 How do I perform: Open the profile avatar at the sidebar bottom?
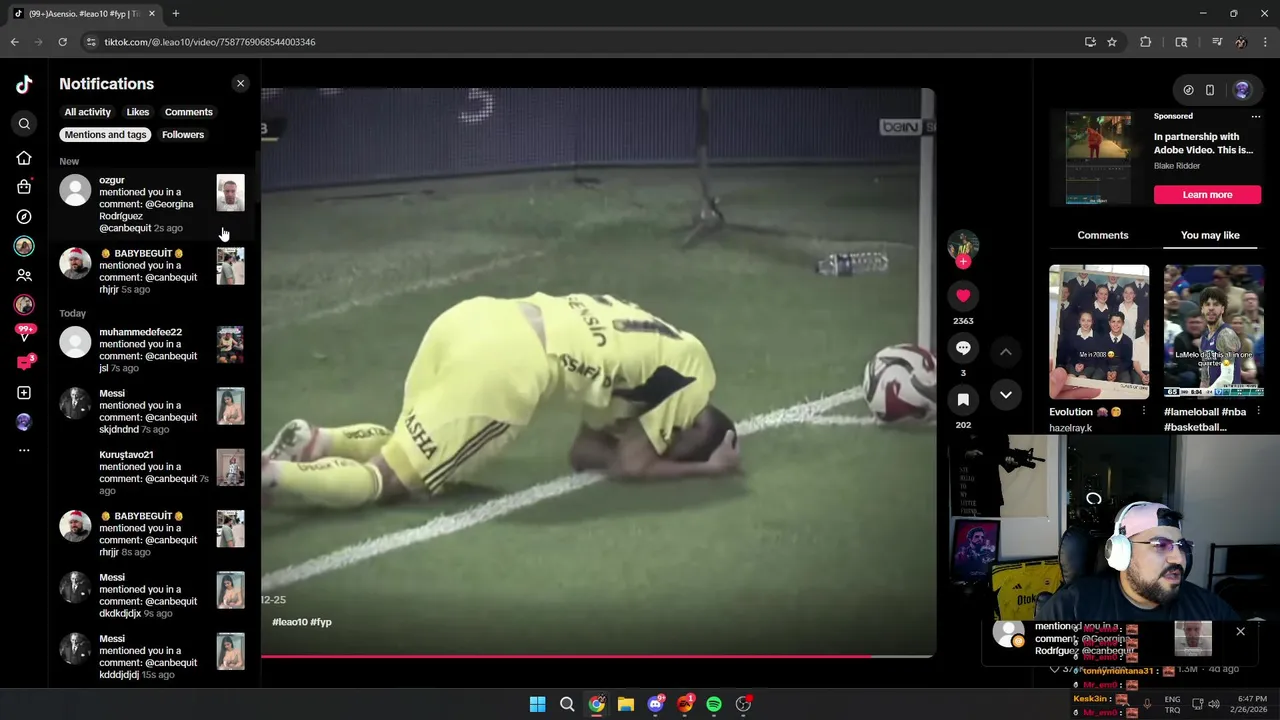24,422
